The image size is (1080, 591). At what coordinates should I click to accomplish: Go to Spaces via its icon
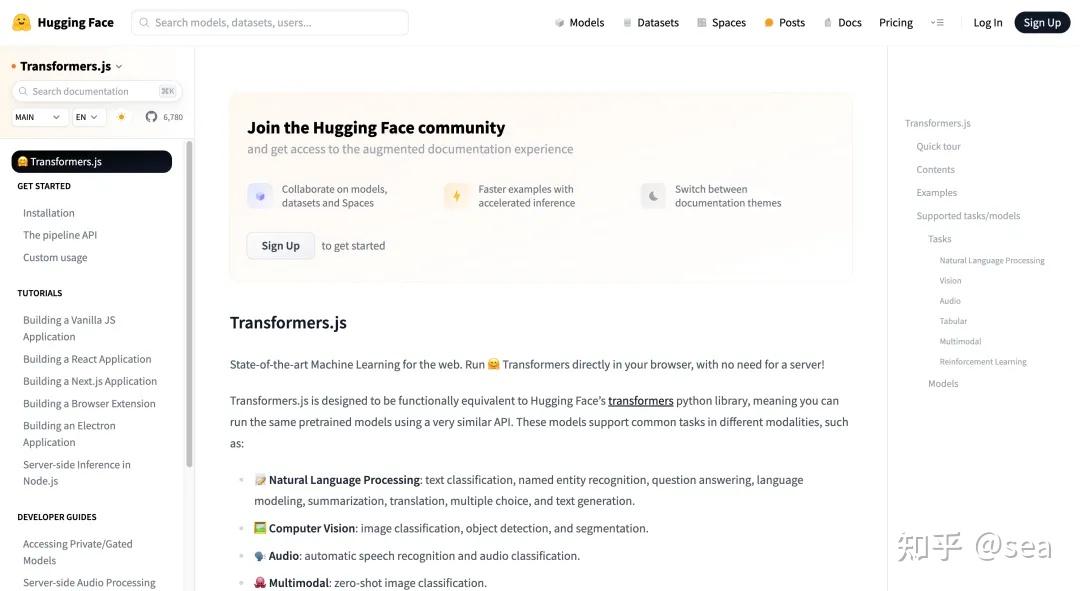tap(702, 23)
